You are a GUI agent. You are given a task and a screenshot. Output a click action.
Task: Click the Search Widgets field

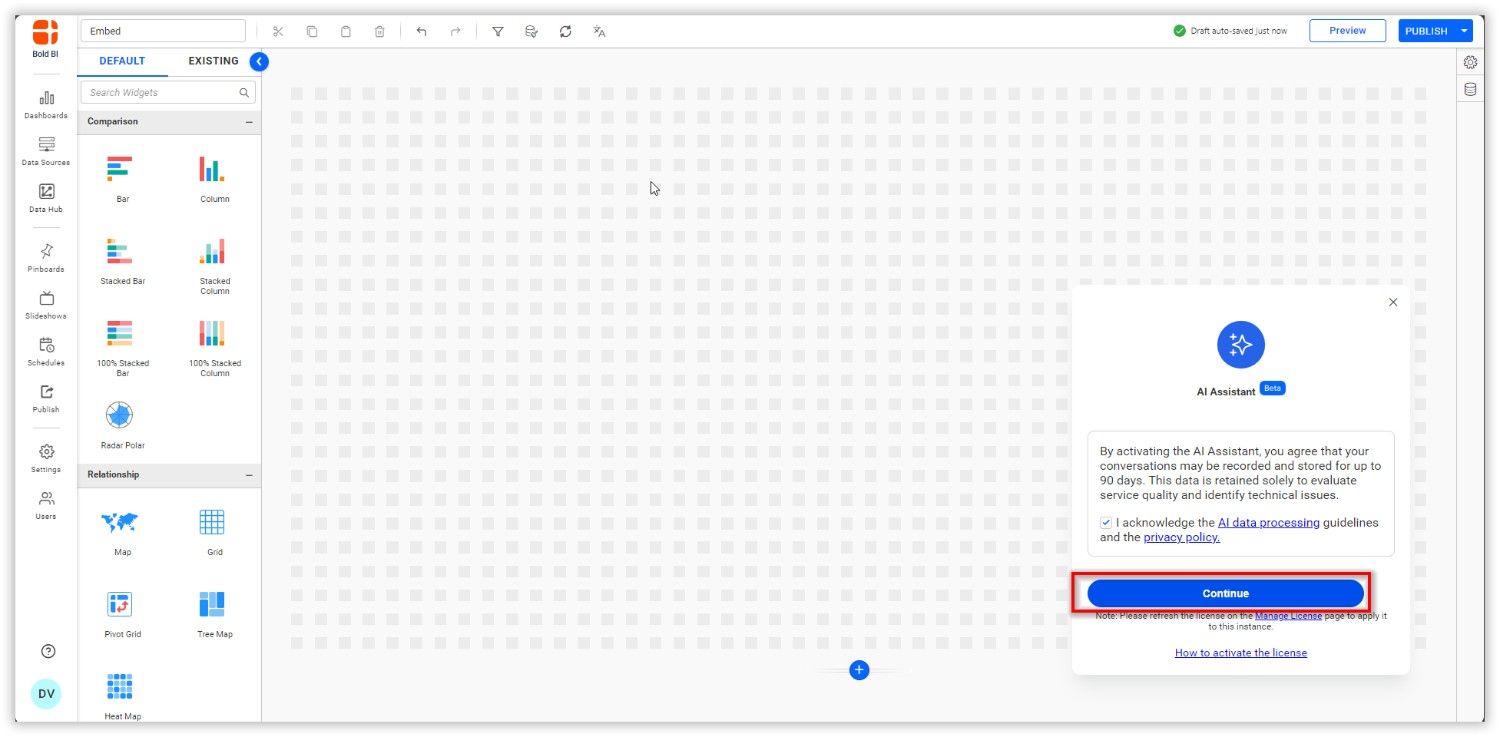(168, 92)
